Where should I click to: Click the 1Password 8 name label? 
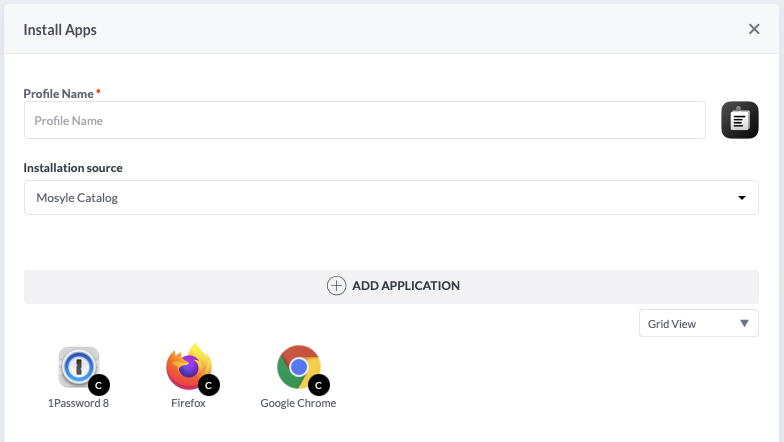[78, 403]
